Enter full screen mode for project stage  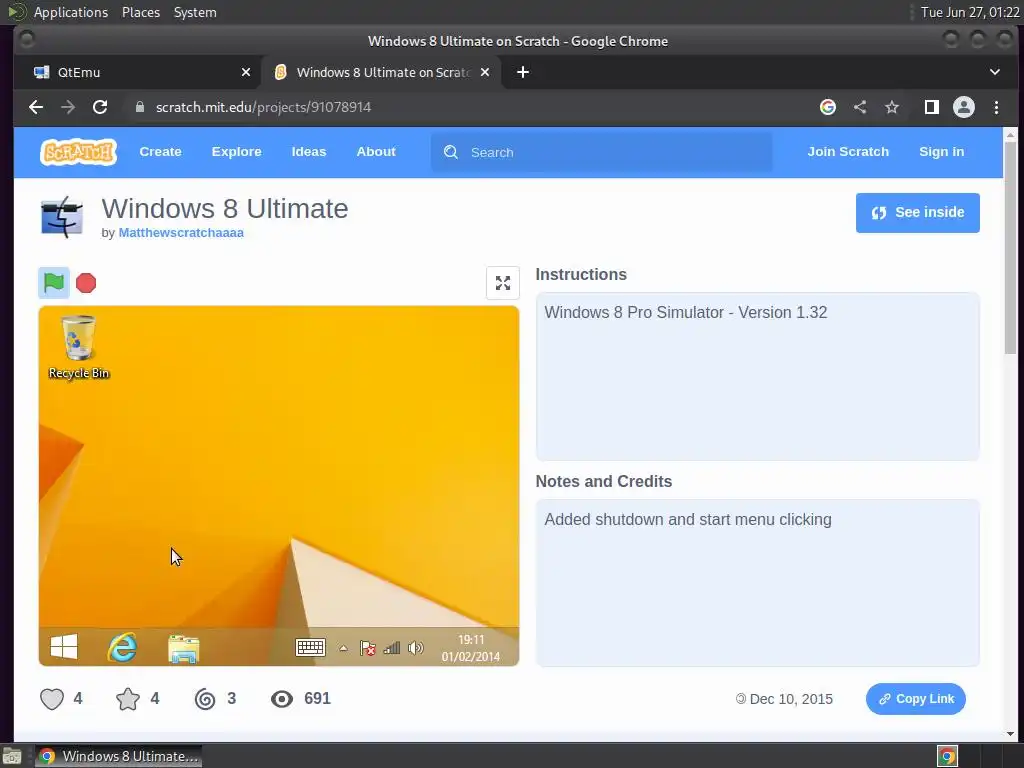pos(502,283)
